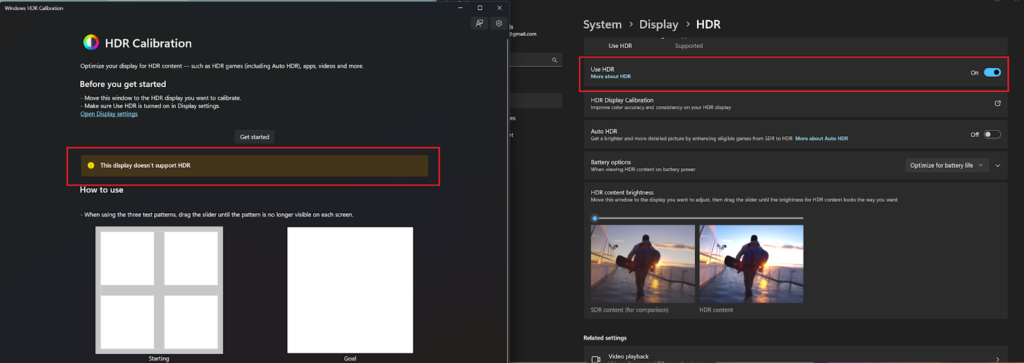Screen dimensions: 1024x363
Task: Click the HDR content preview image
Action: click(751, 264)
